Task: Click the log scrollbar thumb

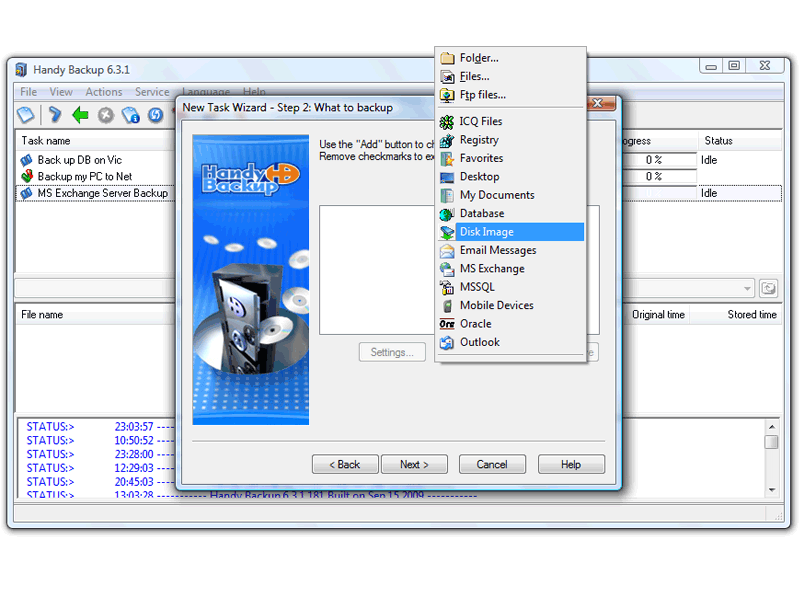Action: [x=771, y=442]
